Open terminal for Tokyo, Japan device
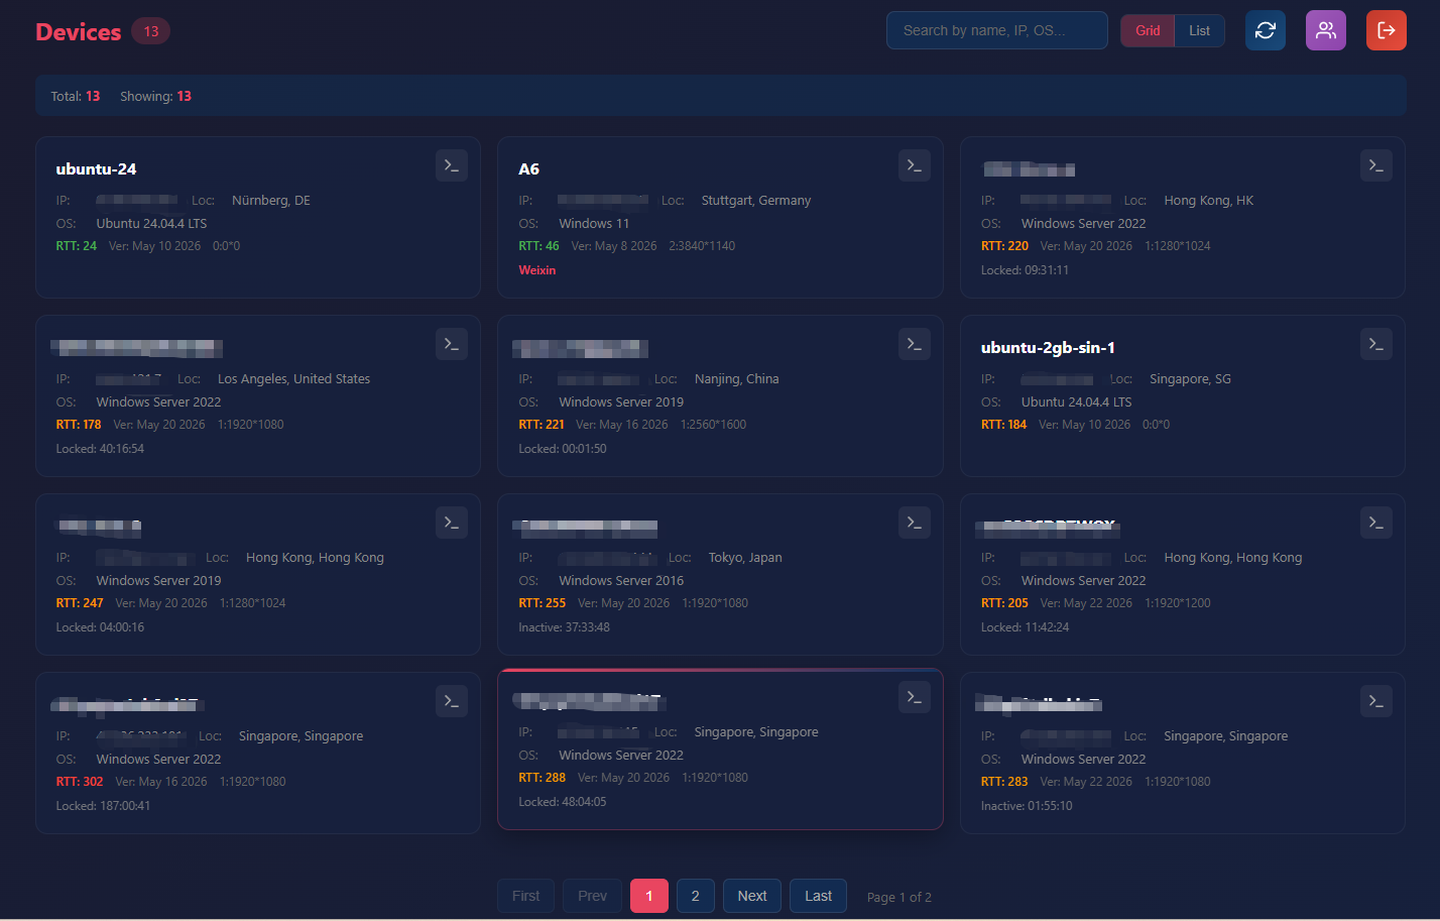 [914, 523]
